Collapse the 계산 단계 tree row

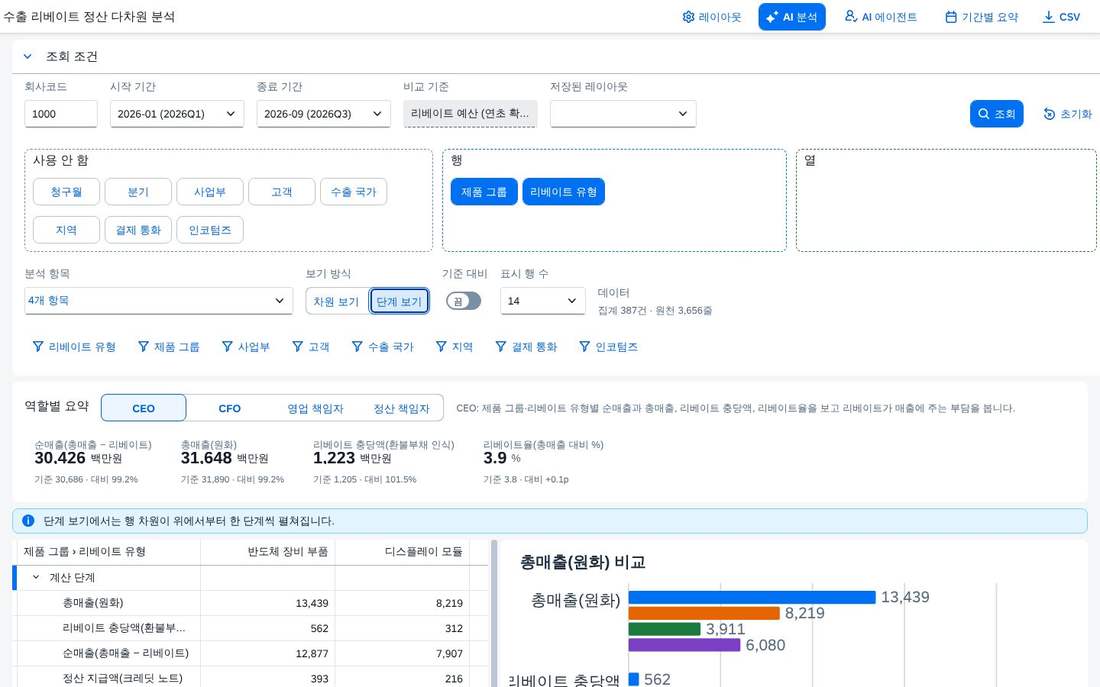point(36,578)
